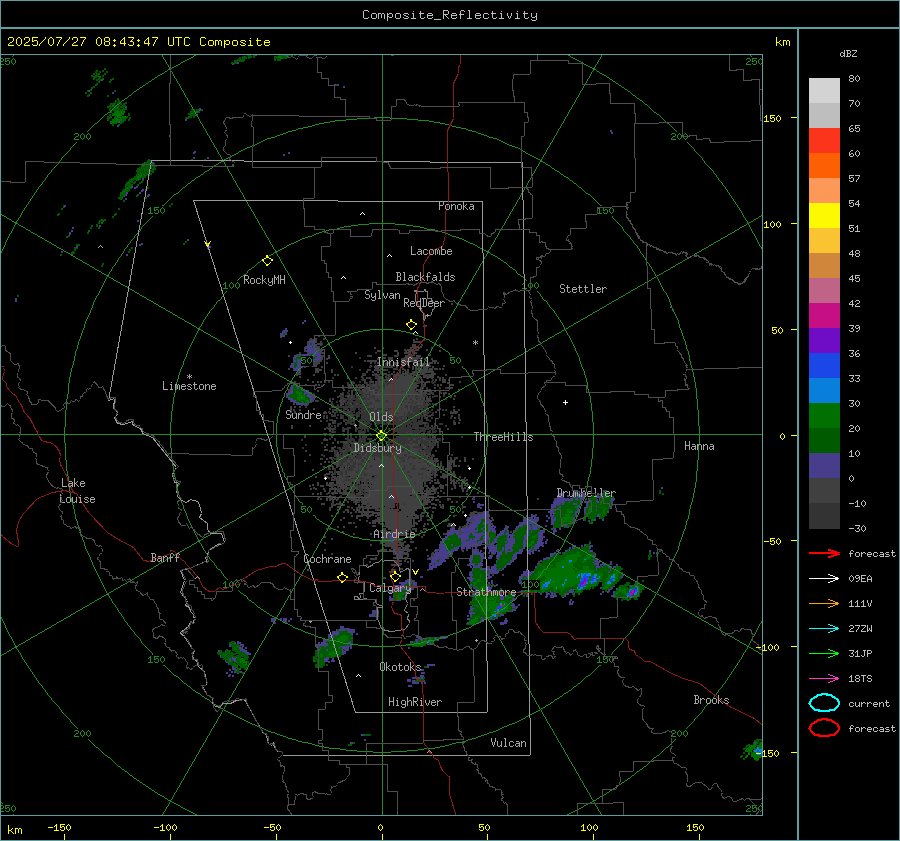Click the Limestone label
The height and width of the screenshot is (841, 900).
[x=189, y=386]
